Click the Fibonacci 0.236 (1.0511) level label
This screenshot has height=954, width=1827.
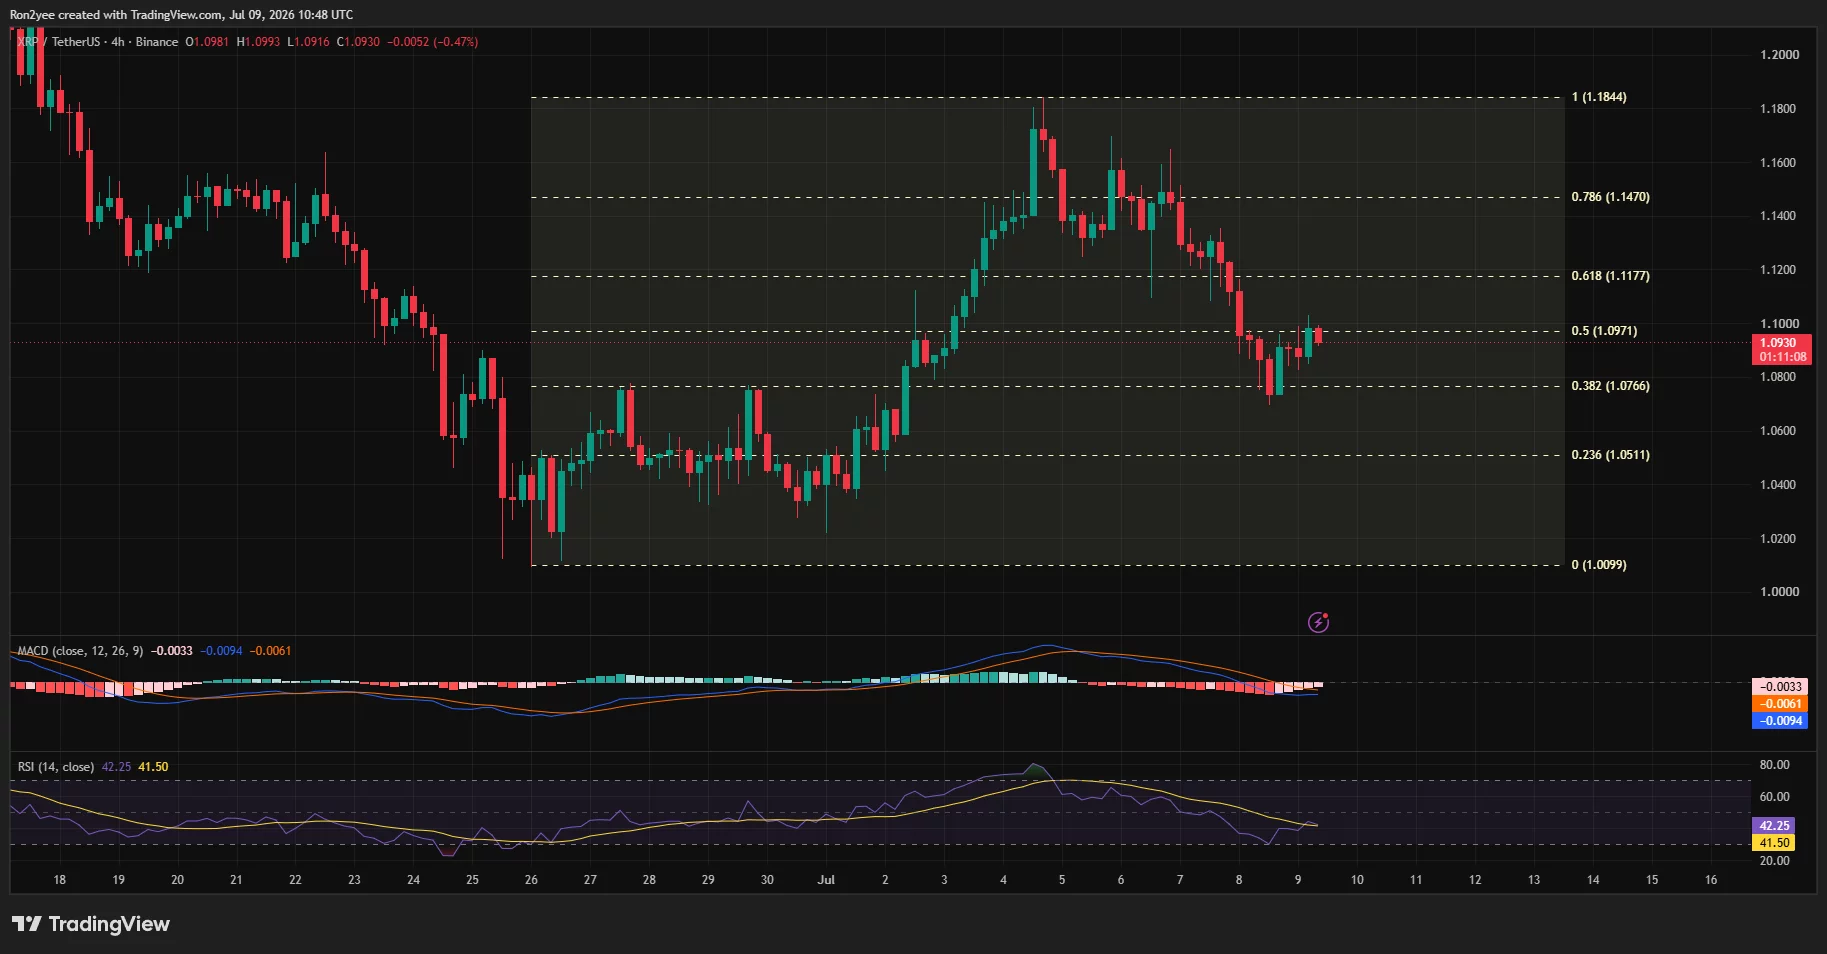1611,455
